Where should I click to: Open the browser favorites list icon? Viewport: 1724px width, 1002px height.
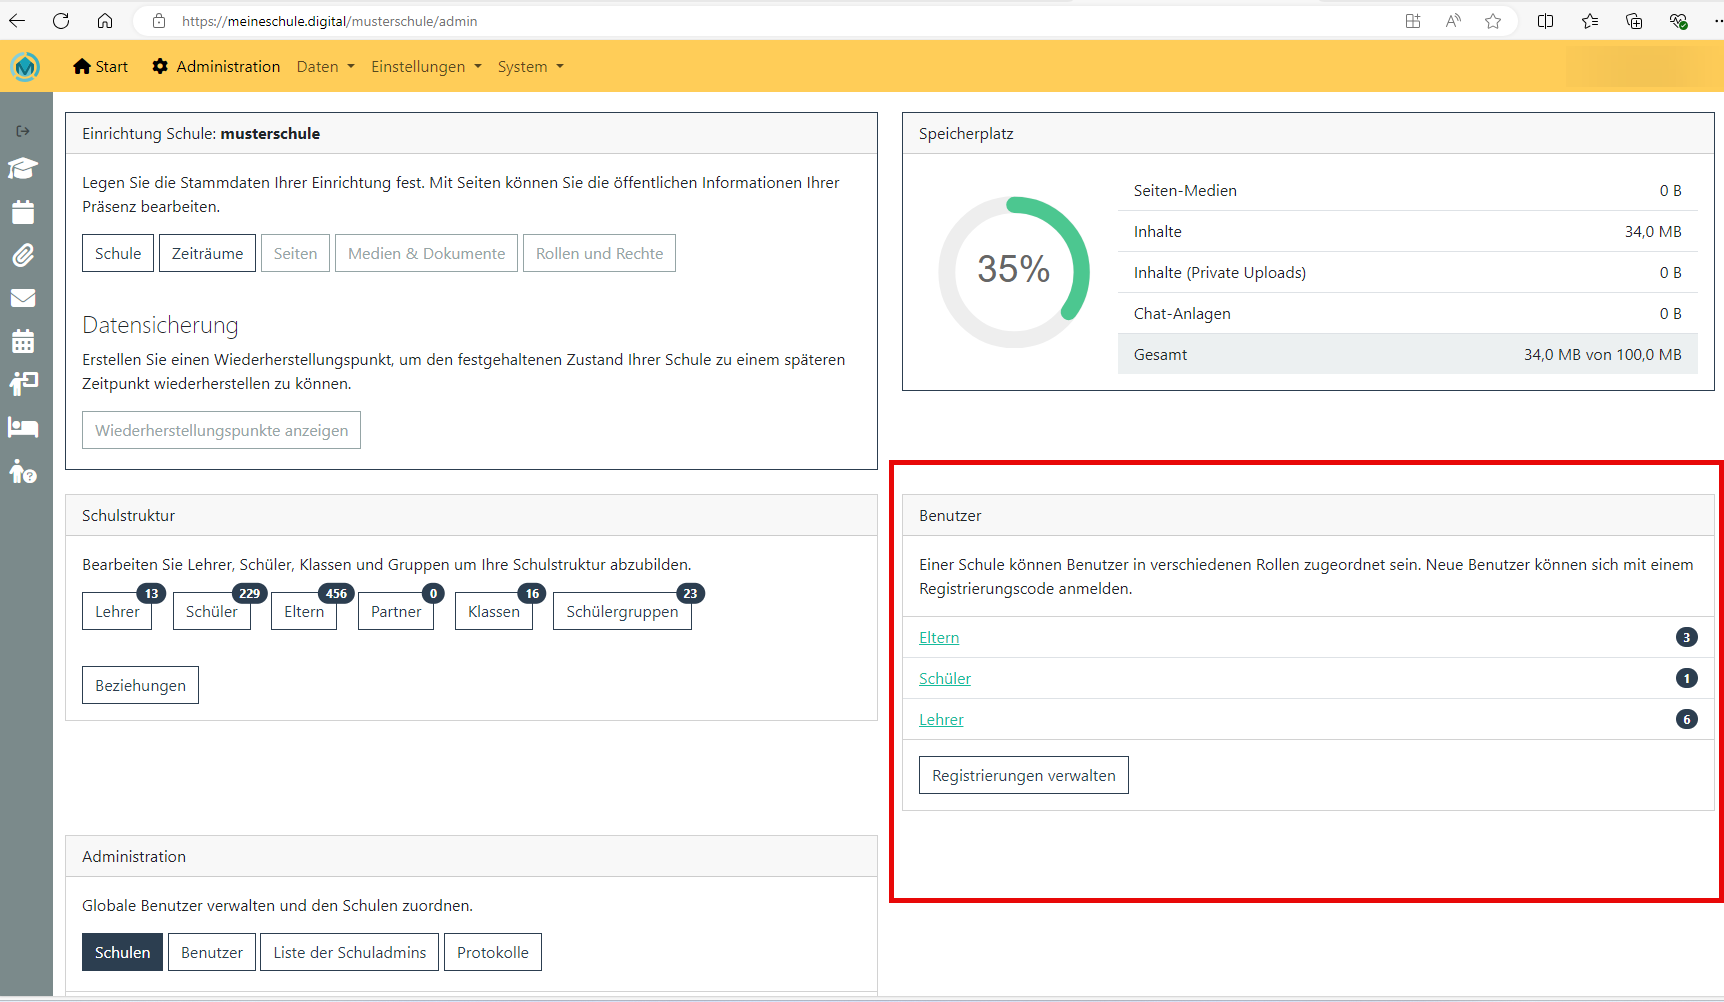click(x=1590, y=21)
